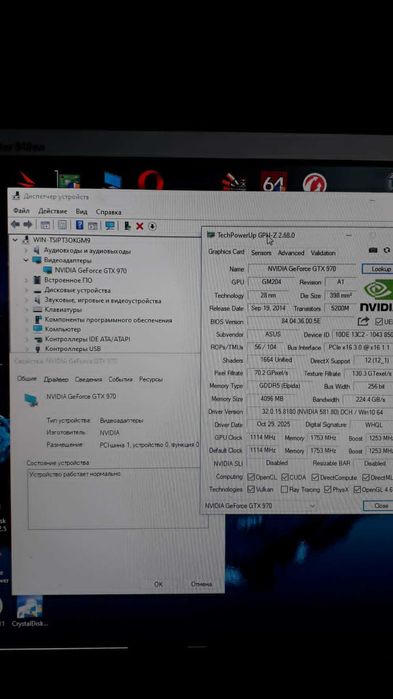Open the GPU selection dropdown in GPU-Z
This screenshot has width=393, height=699.
tap(313, 506)
